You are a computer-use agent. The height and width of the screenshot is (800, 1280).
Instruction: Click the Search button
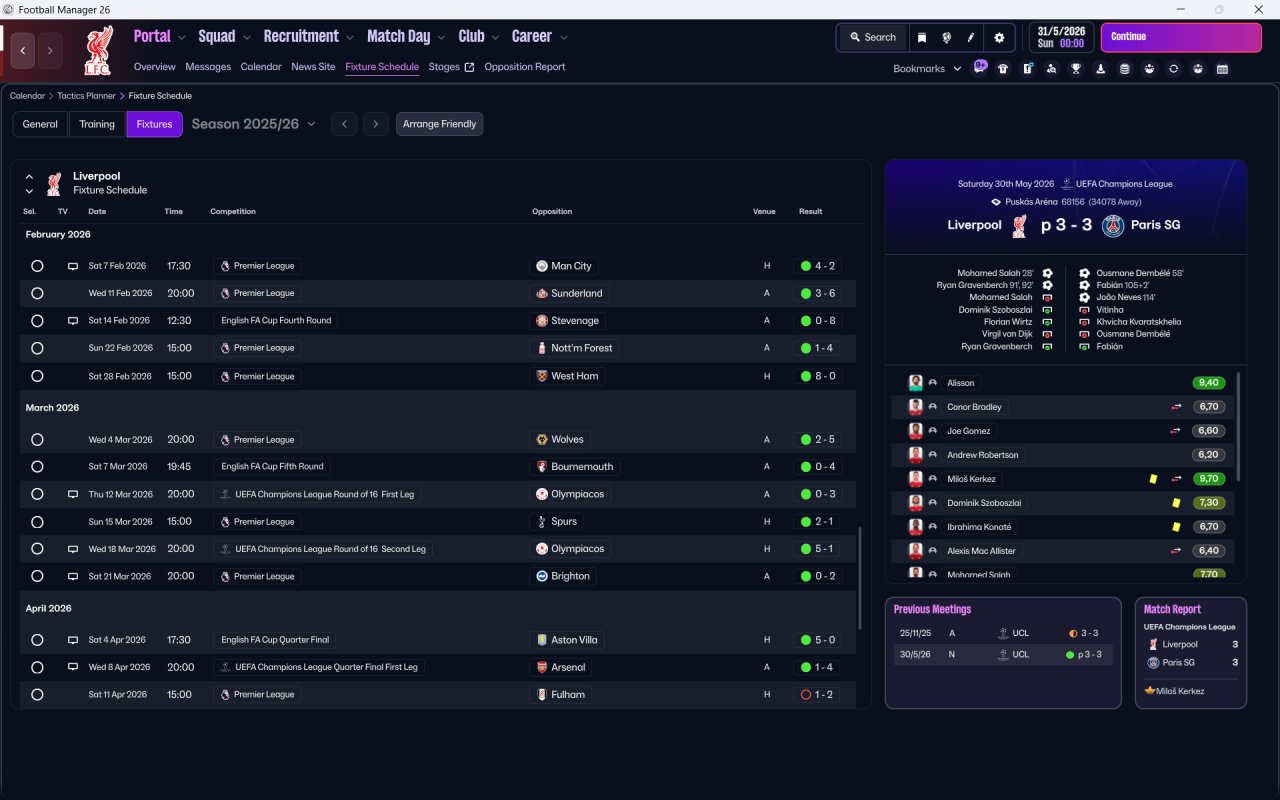[872, 38]
